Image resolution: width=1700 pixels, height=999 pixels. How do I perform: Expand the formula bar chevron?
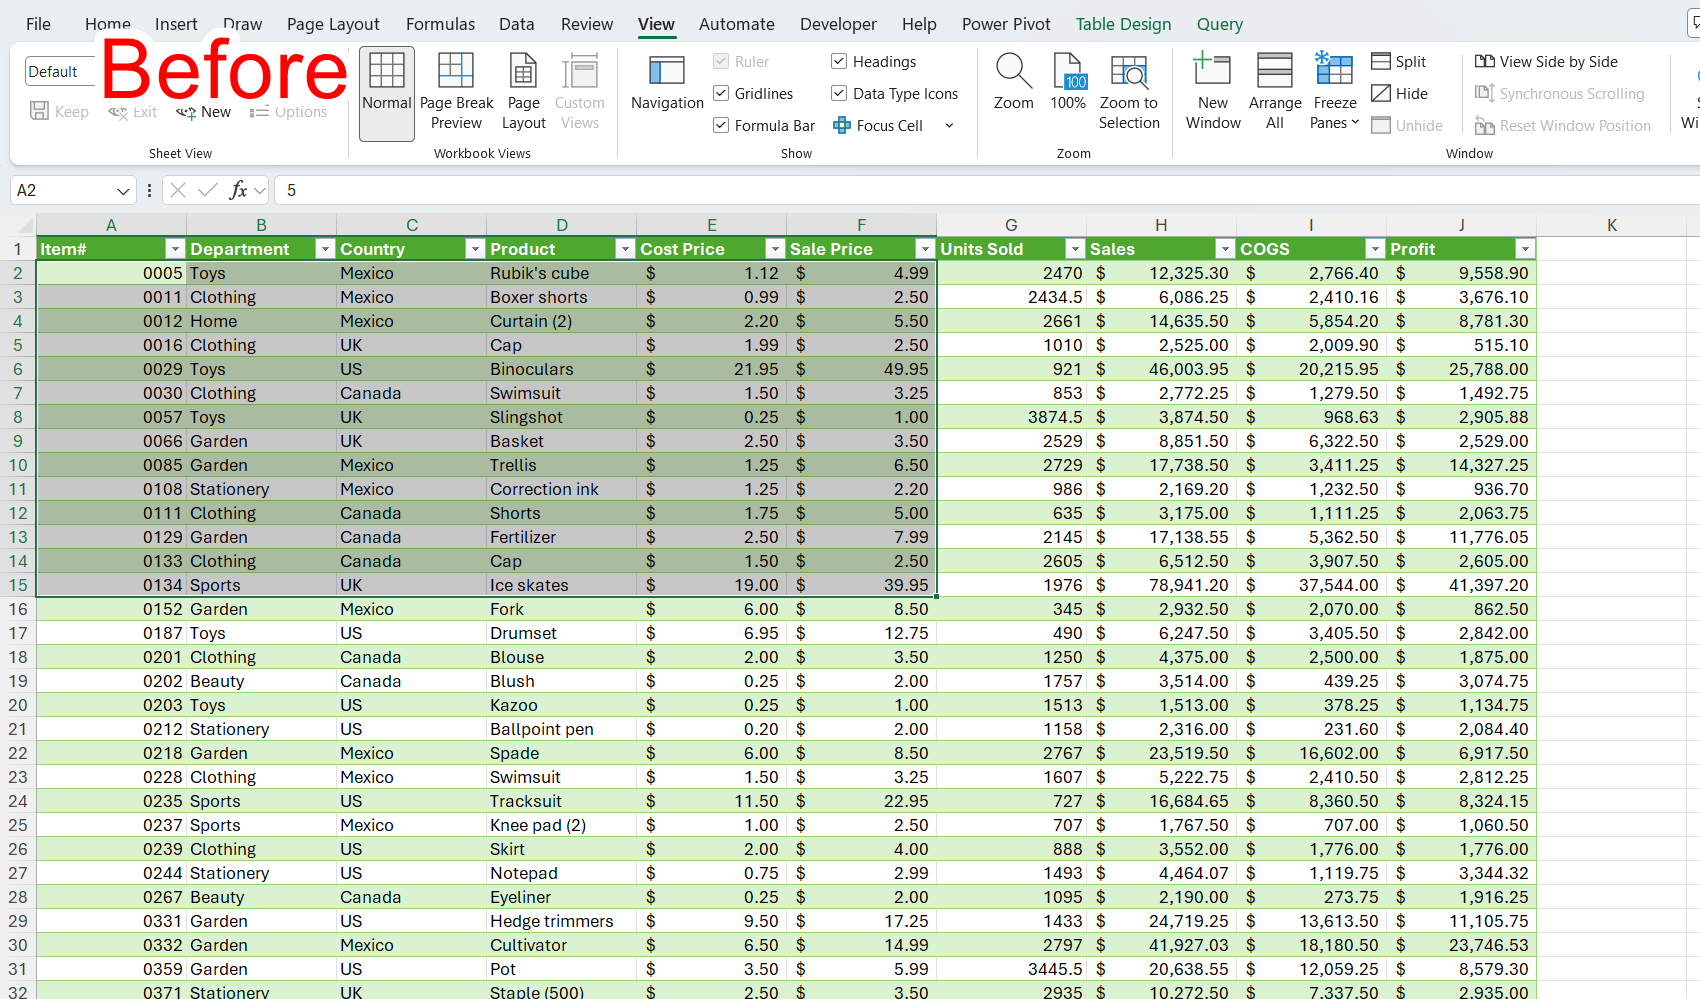click(x=260, y=190)
